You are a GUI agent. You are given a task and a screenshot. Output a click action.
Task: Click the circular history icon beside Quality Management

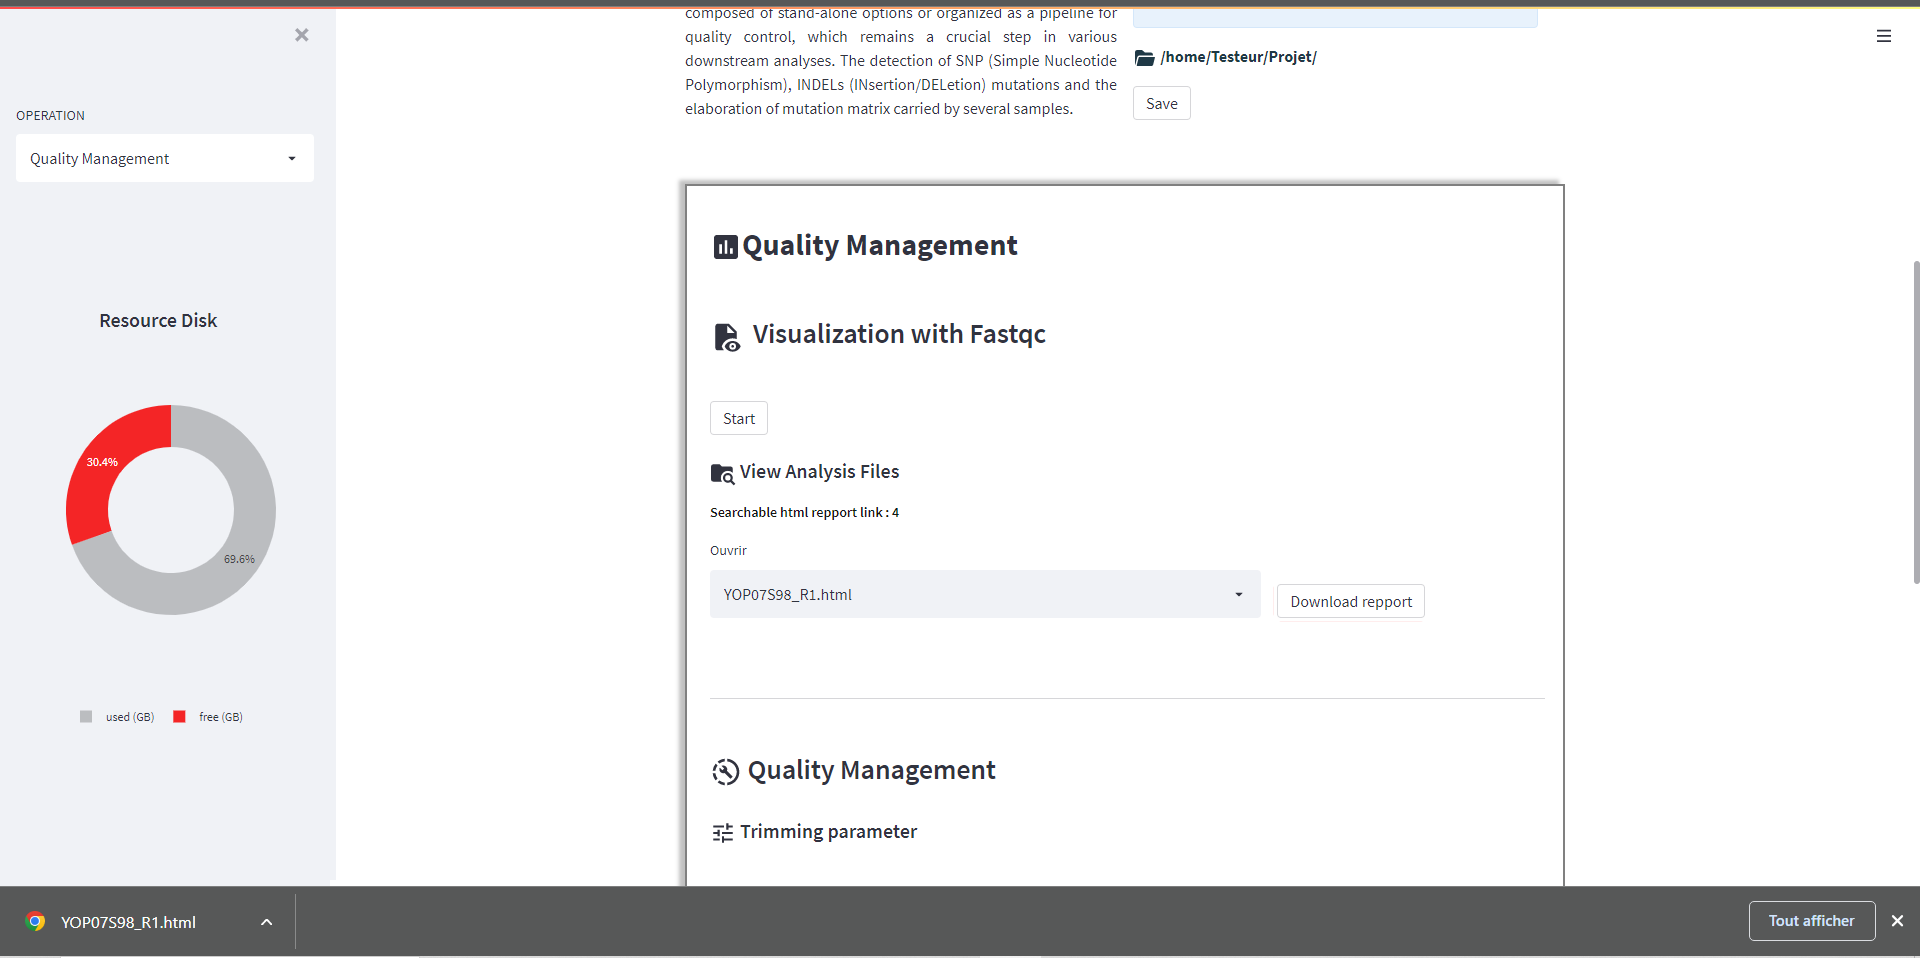pos(725,771)
